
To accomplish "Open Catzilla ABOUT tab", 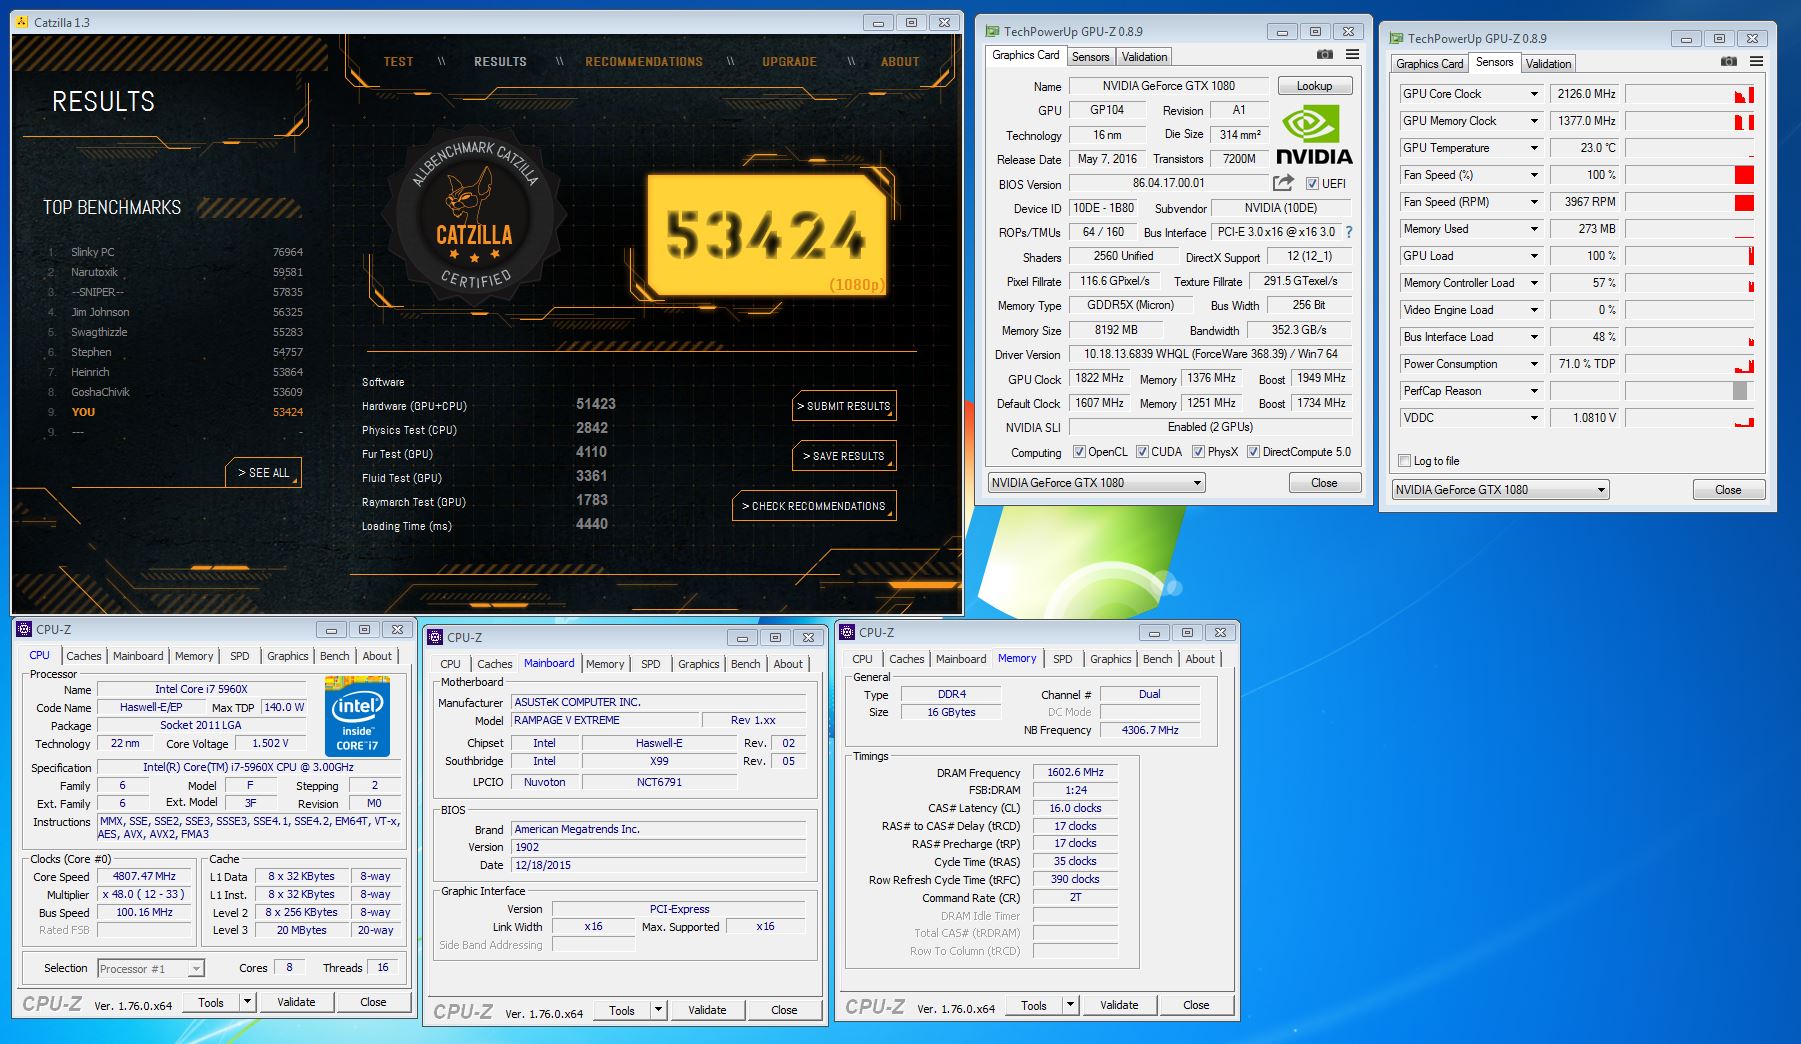I will [900, 62].
